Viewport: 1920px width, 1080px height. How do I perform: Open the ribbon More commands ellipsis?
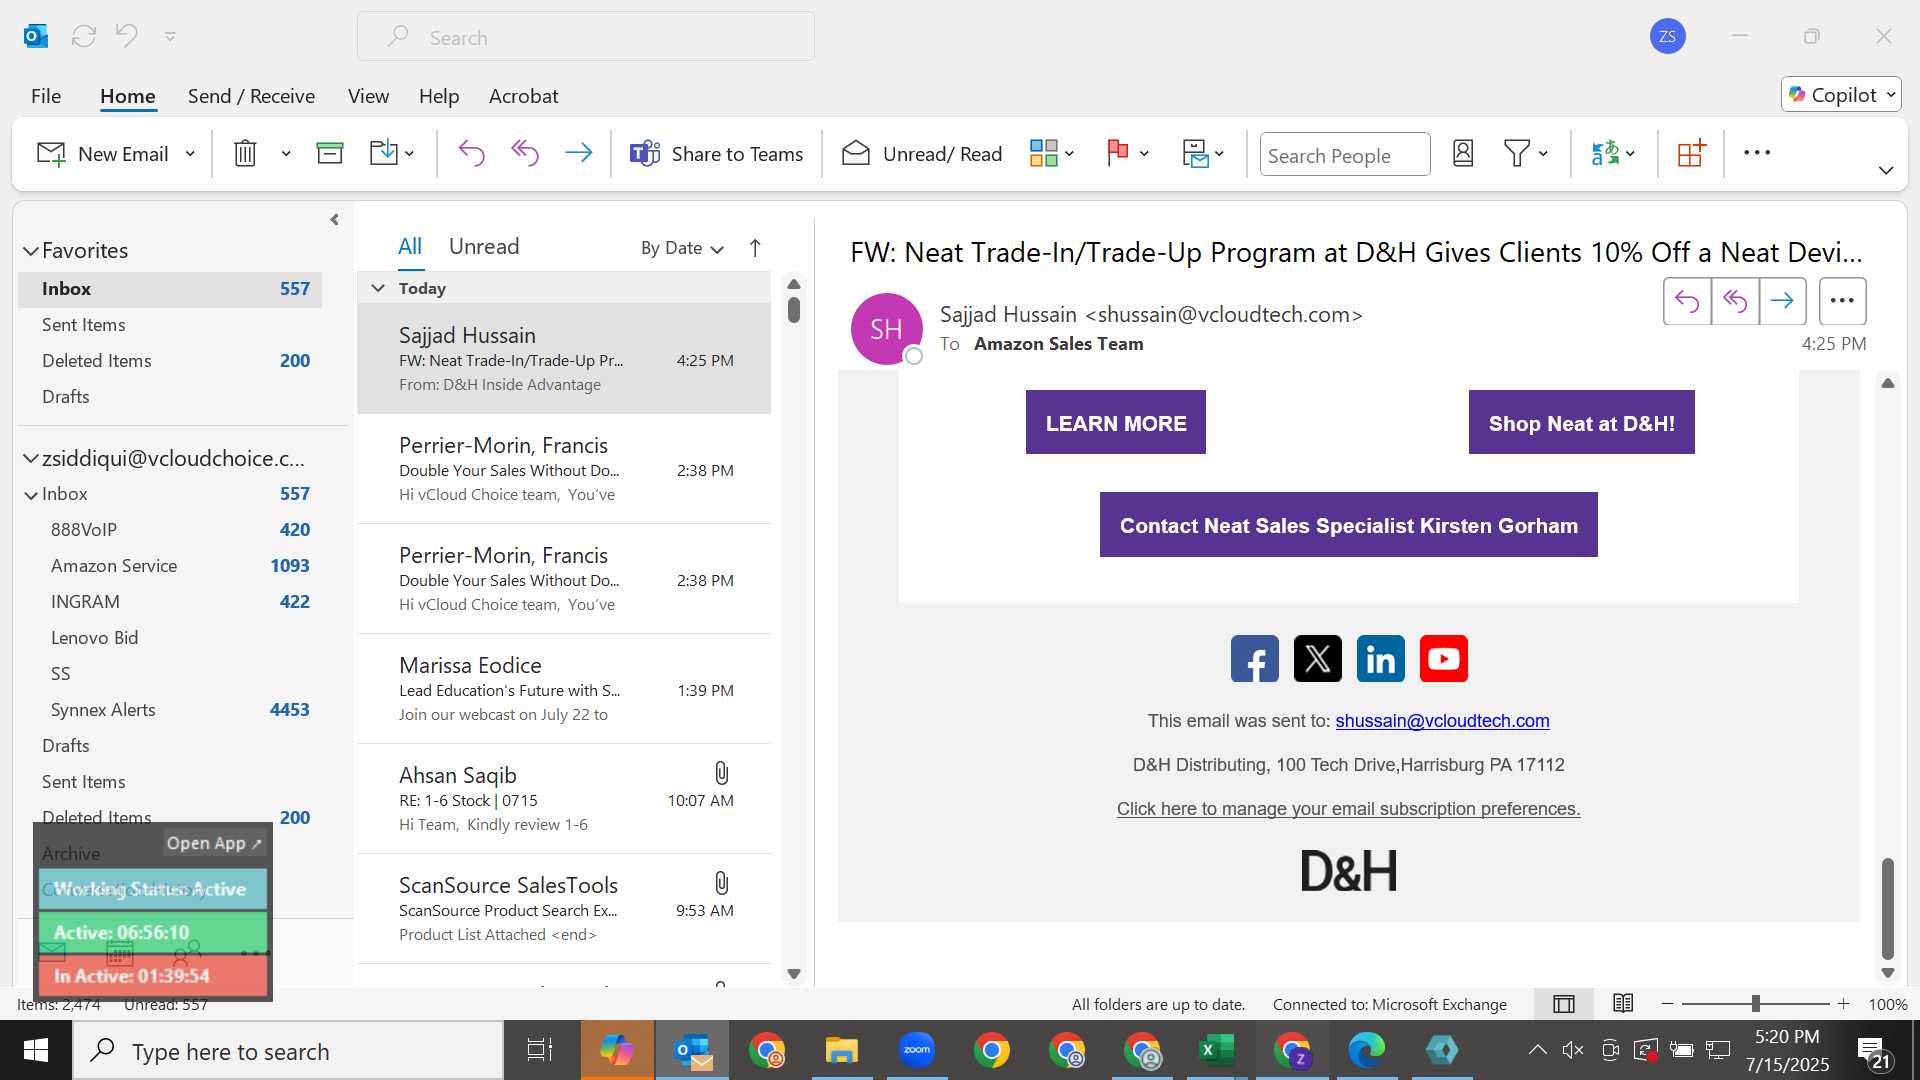point(1757,153)
